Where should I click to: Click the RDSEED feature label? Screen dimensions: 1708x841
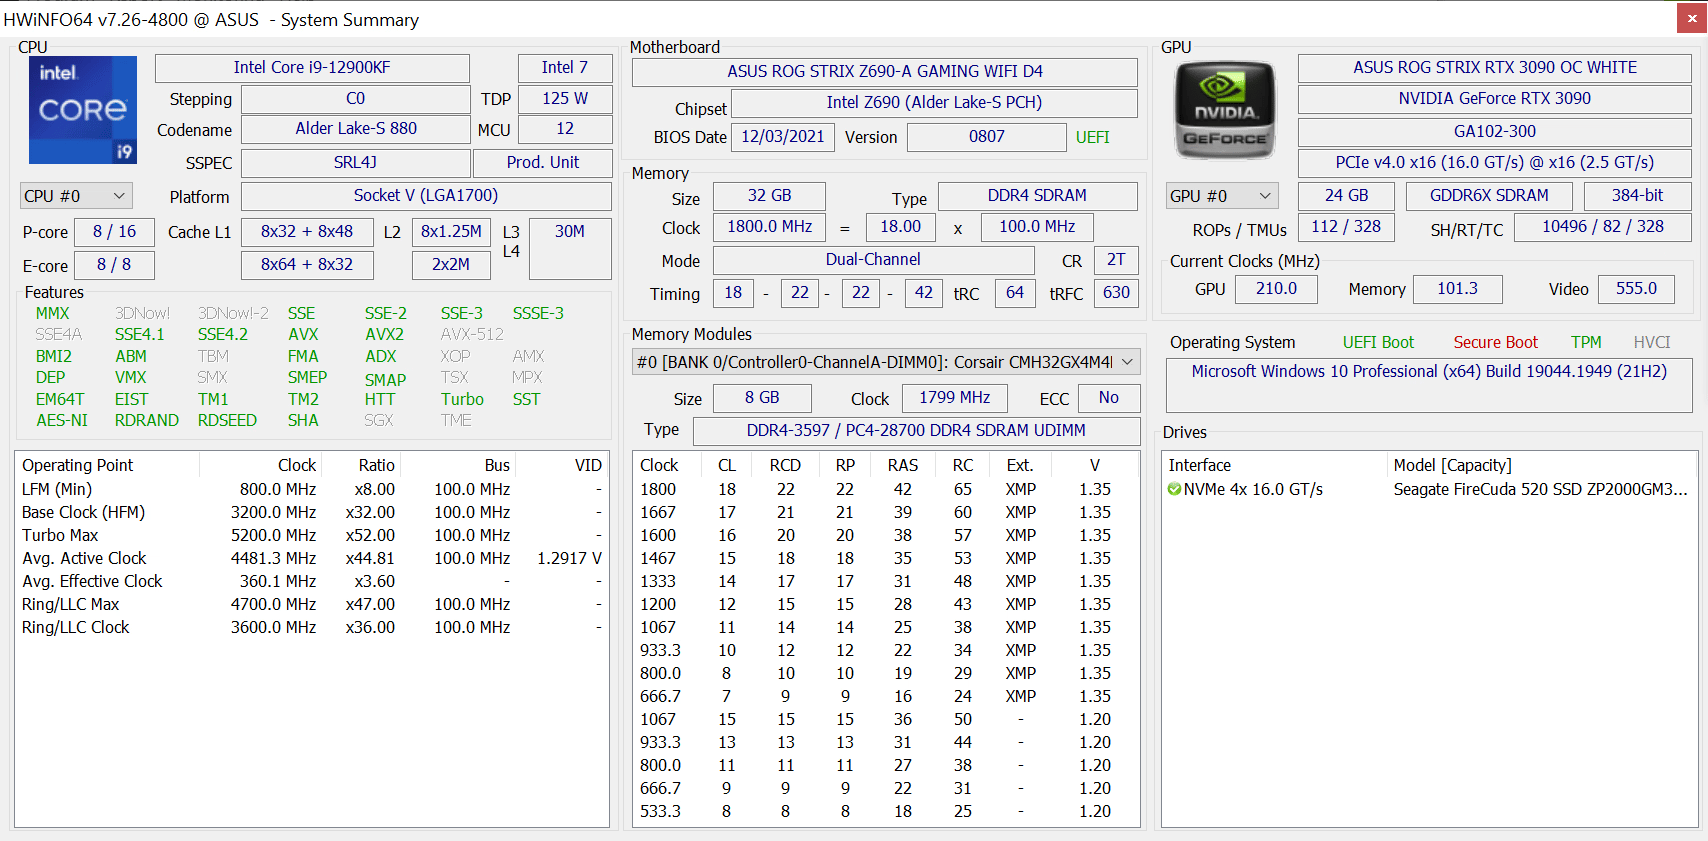click(227, 421)
